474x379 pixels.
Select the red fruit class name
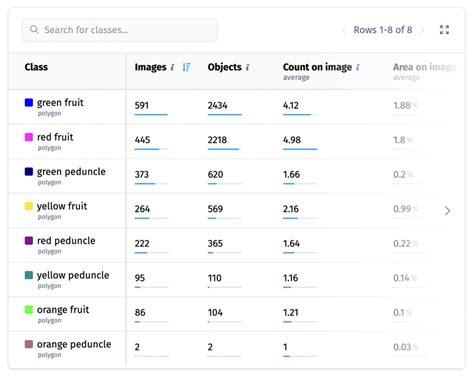pyautogui.click(x=55, y=137)
